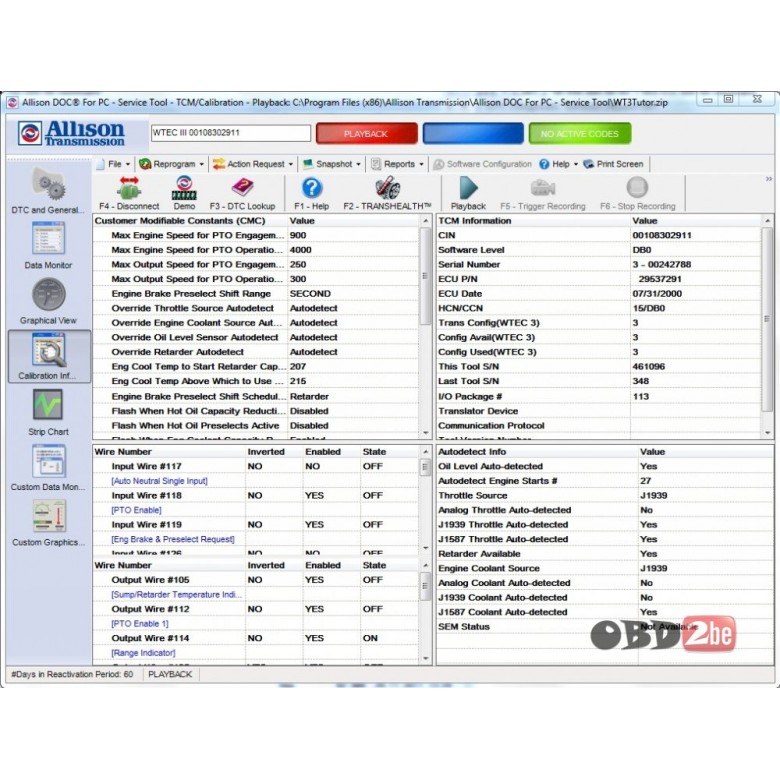Click value SECOND in CMC table
Screen dimensions: 780x780
click(x=310, y=293)
